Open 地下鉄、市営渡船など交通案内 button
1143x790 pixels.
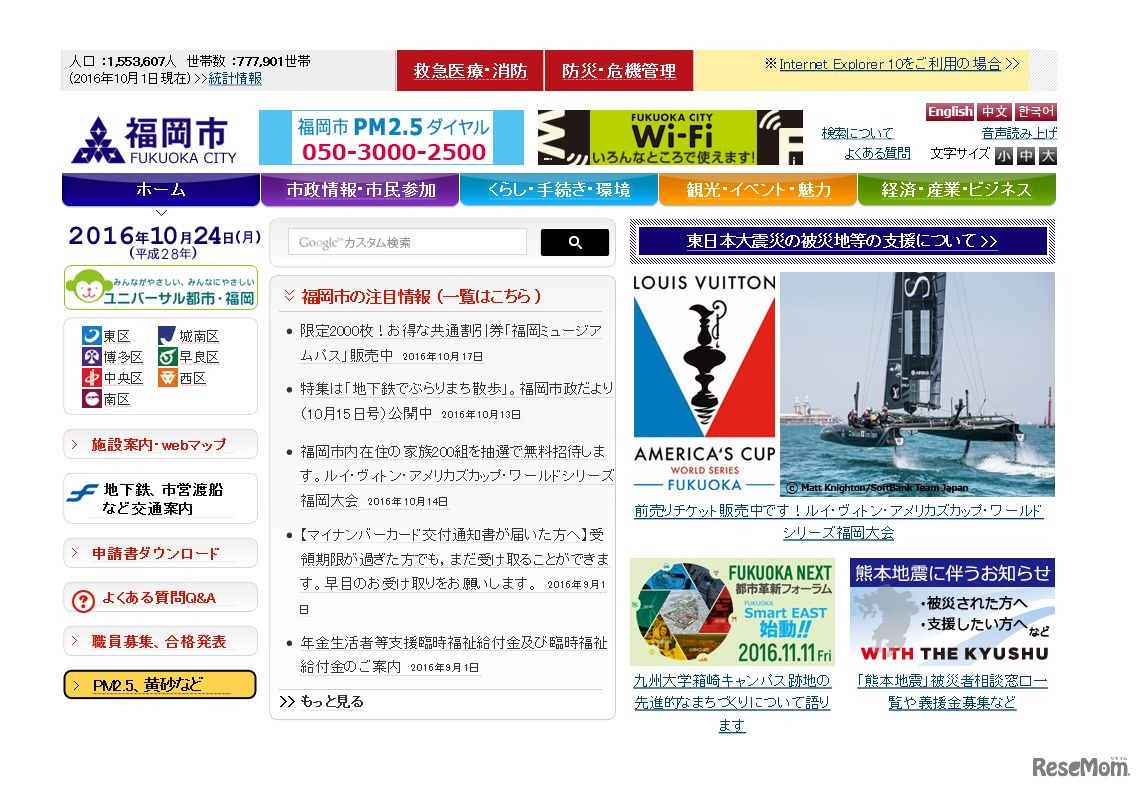click(160, 498)
